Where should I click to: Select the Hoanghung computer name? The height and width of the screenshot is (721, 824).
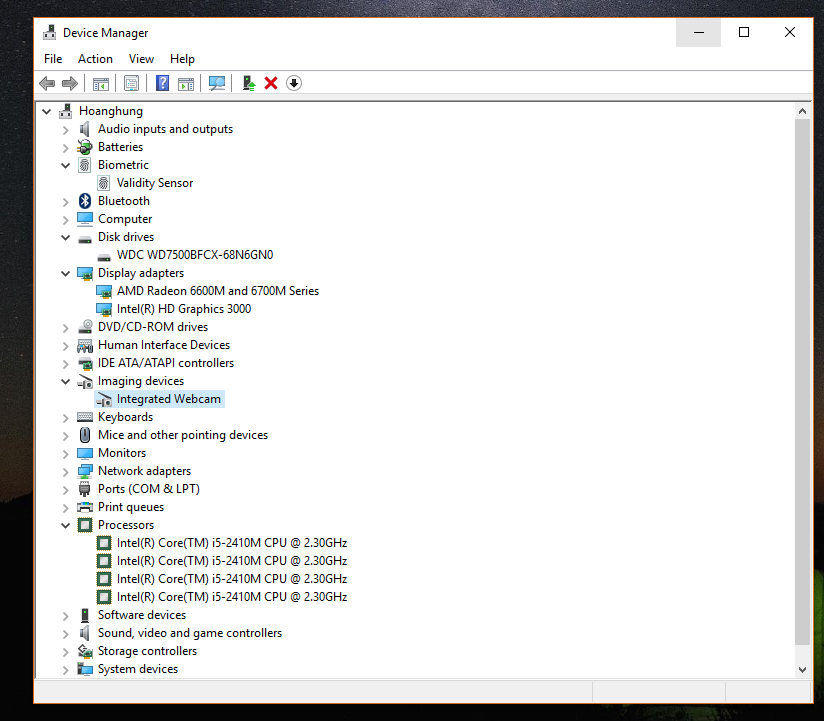pos(111,111)
